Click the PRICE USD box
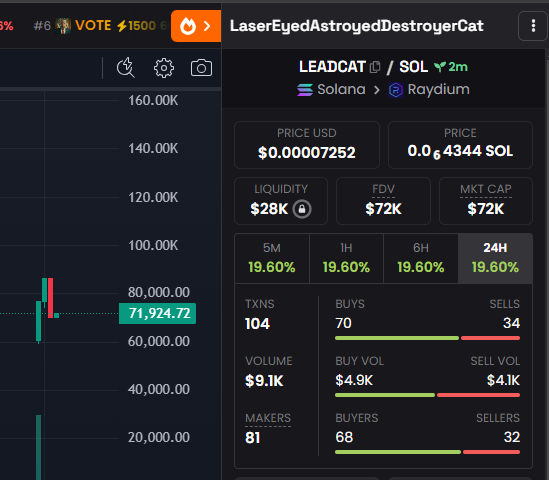This screenshot has width=549, height=480. tap(307, 145)
